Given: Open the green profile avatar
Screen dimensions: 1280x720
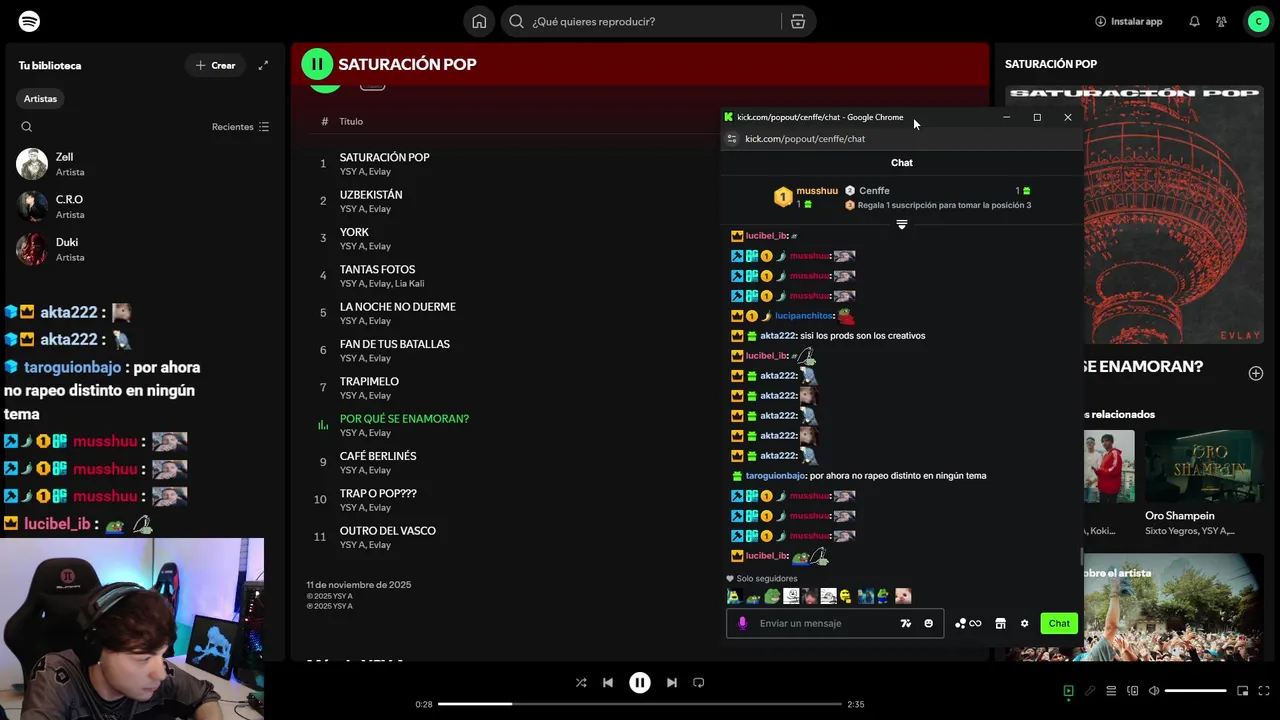Looking at the screenshot, I should [x=1258, y=21].
